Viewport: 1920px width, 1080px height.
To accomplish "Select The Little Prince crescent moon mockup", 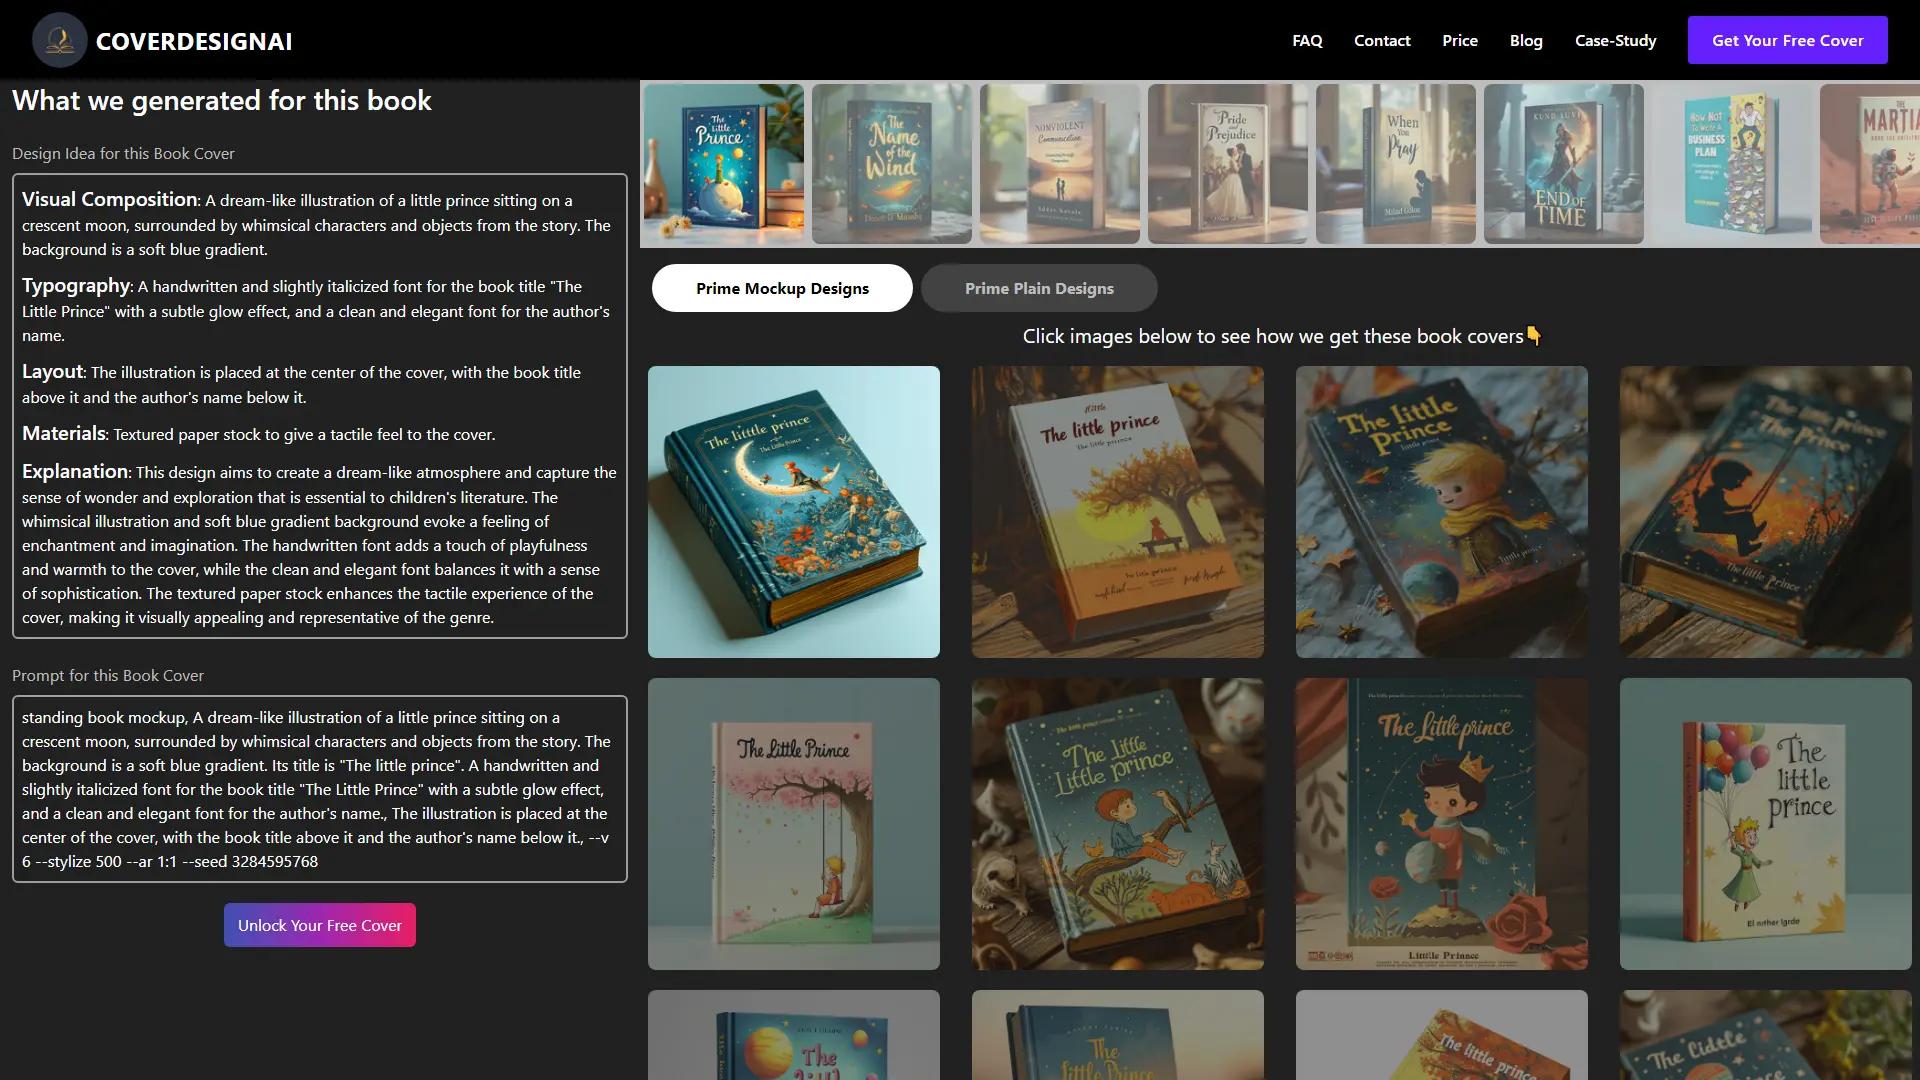I will click(x=793, y=511).
